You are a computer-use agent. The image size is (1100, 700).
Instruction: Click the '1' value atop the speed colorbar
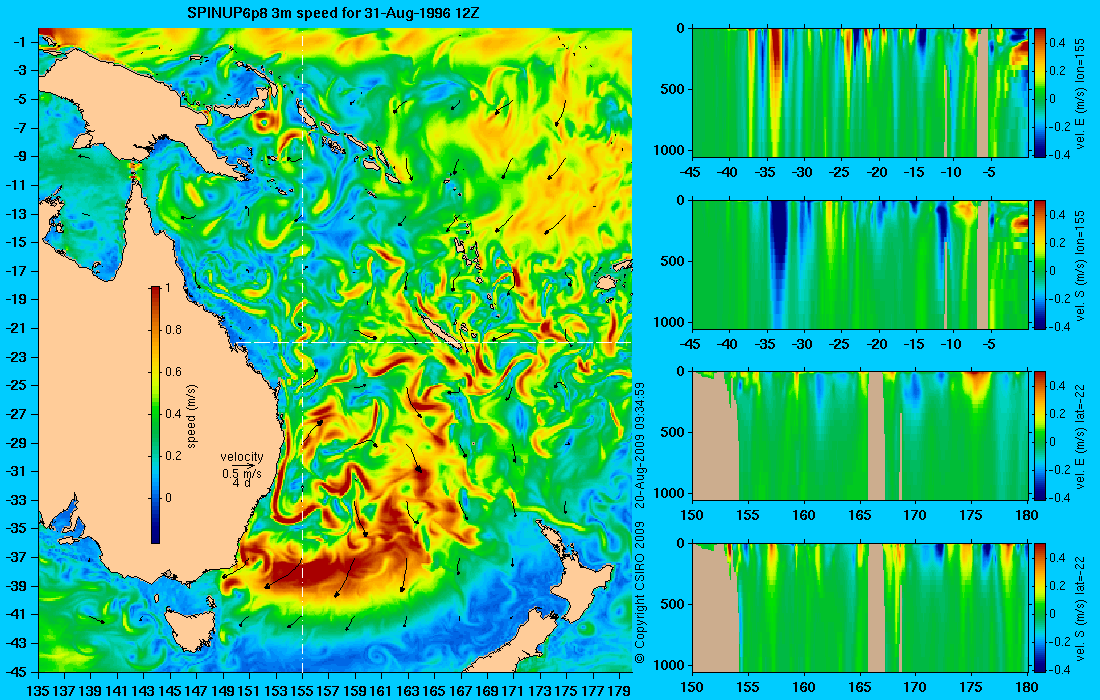click(167, 288)
